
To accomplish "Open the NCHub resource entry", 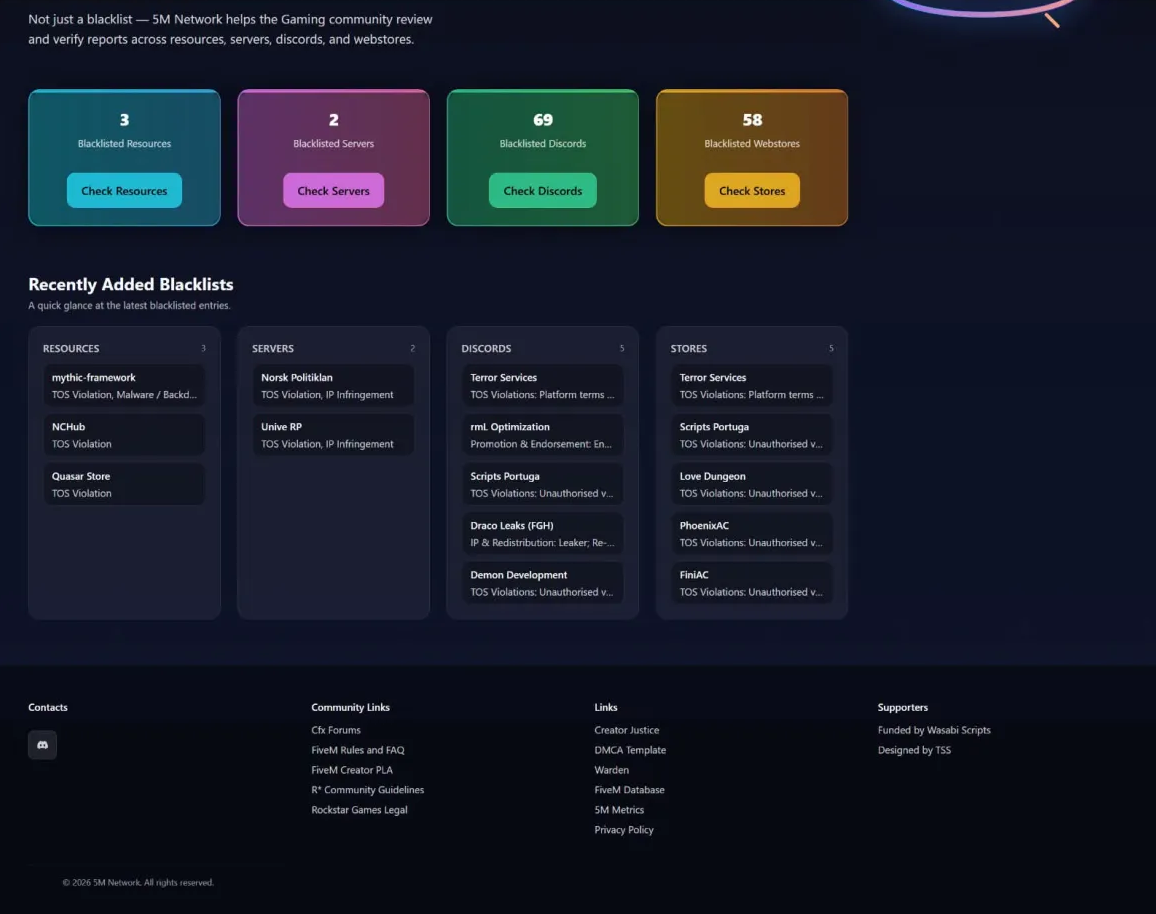I will pos(124,435).
